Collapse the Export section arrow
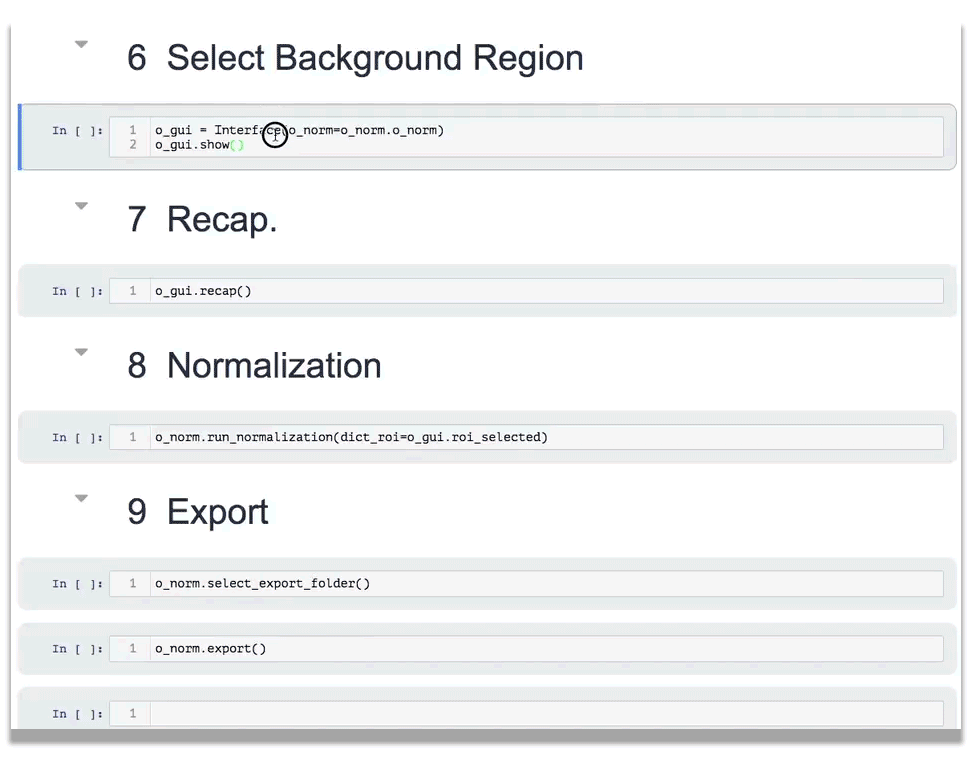The width and height of the screenshot is (972, 758). (x=82, y=498)
